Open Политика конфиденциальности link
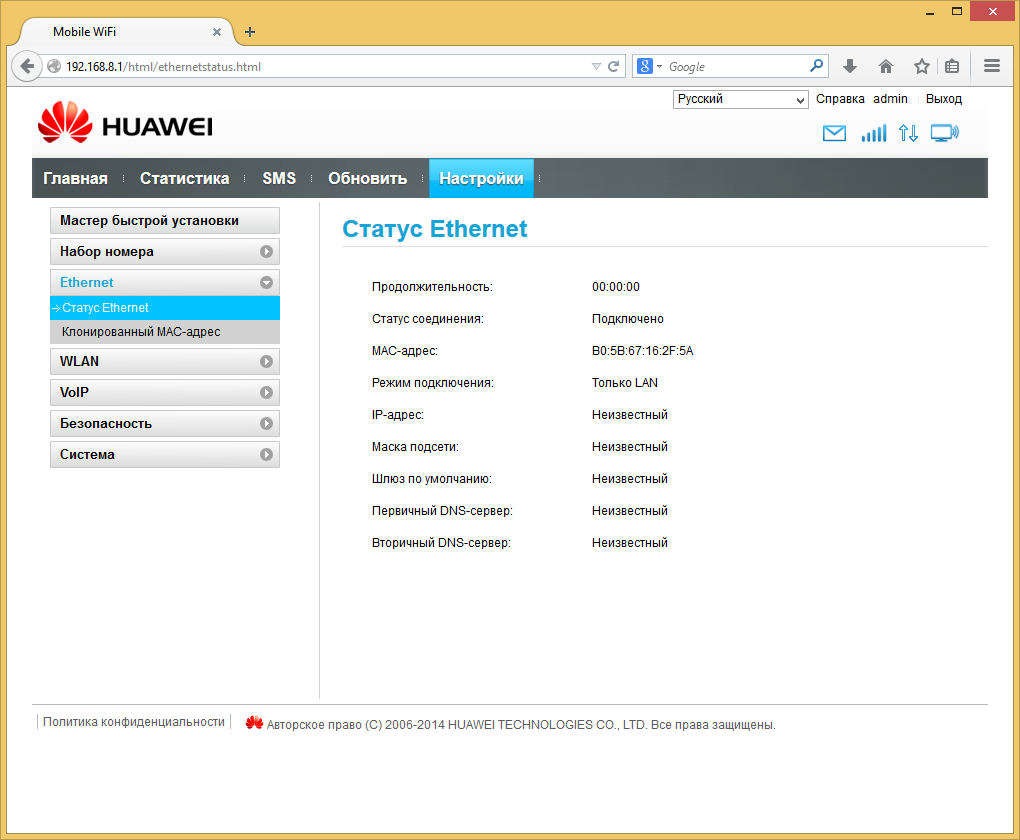1020x840 pixels. coord(134,722)
